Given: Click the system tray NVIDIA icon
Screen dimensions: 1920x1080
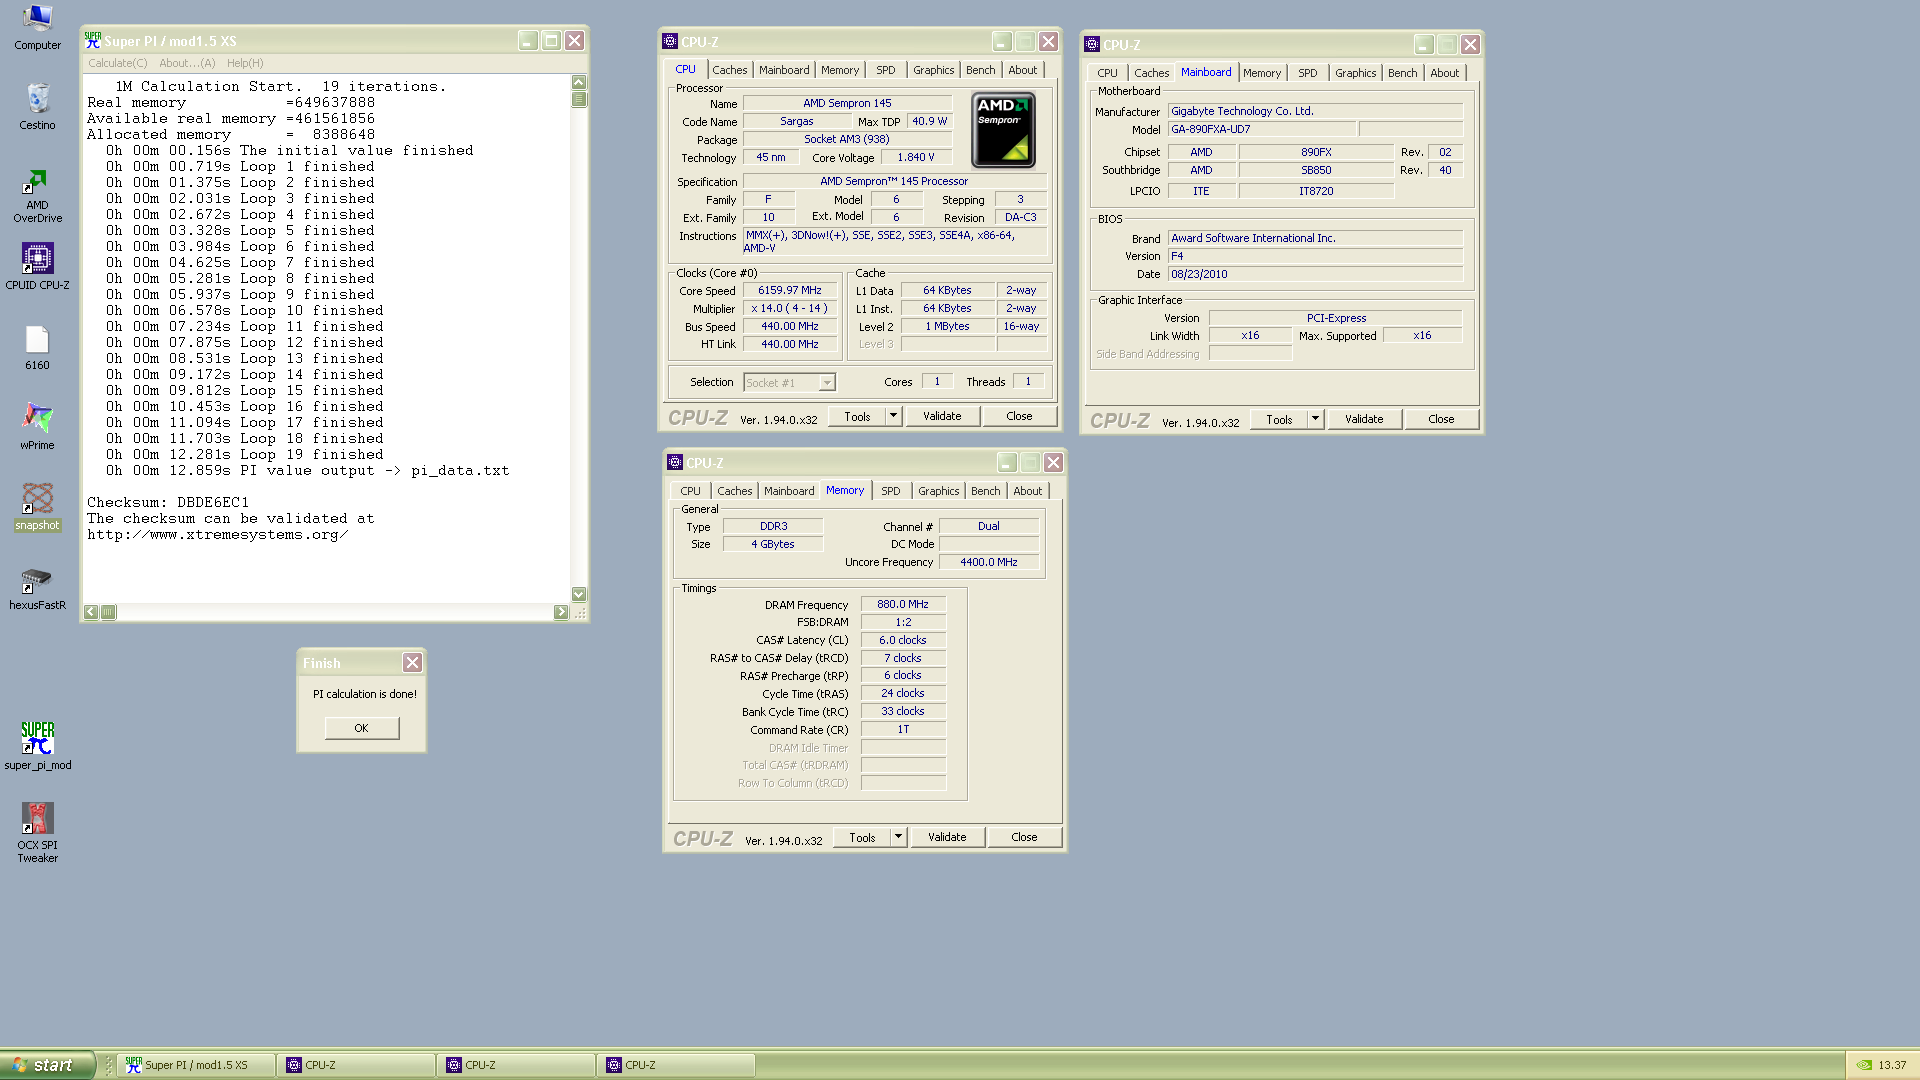Looking at the screenshot, I should [x=1864, y=1065].
